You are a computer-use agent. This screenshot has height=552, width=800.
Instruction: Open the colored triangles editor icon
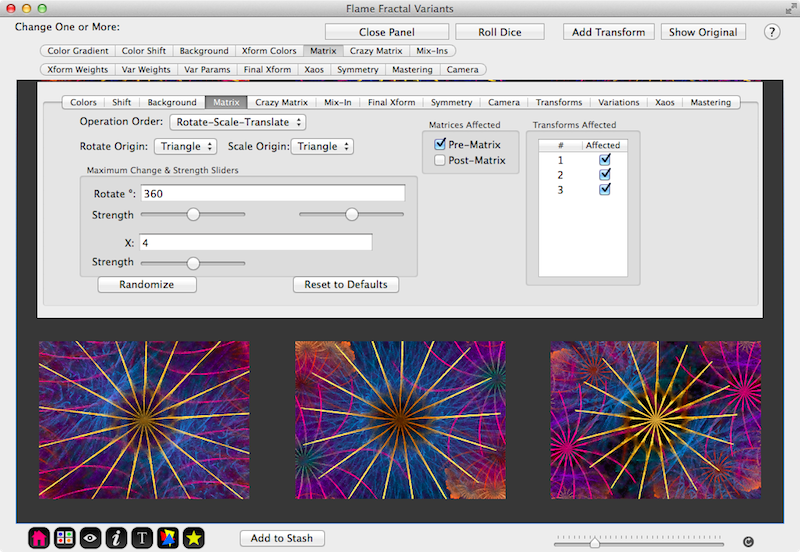(x=168, y=538)
